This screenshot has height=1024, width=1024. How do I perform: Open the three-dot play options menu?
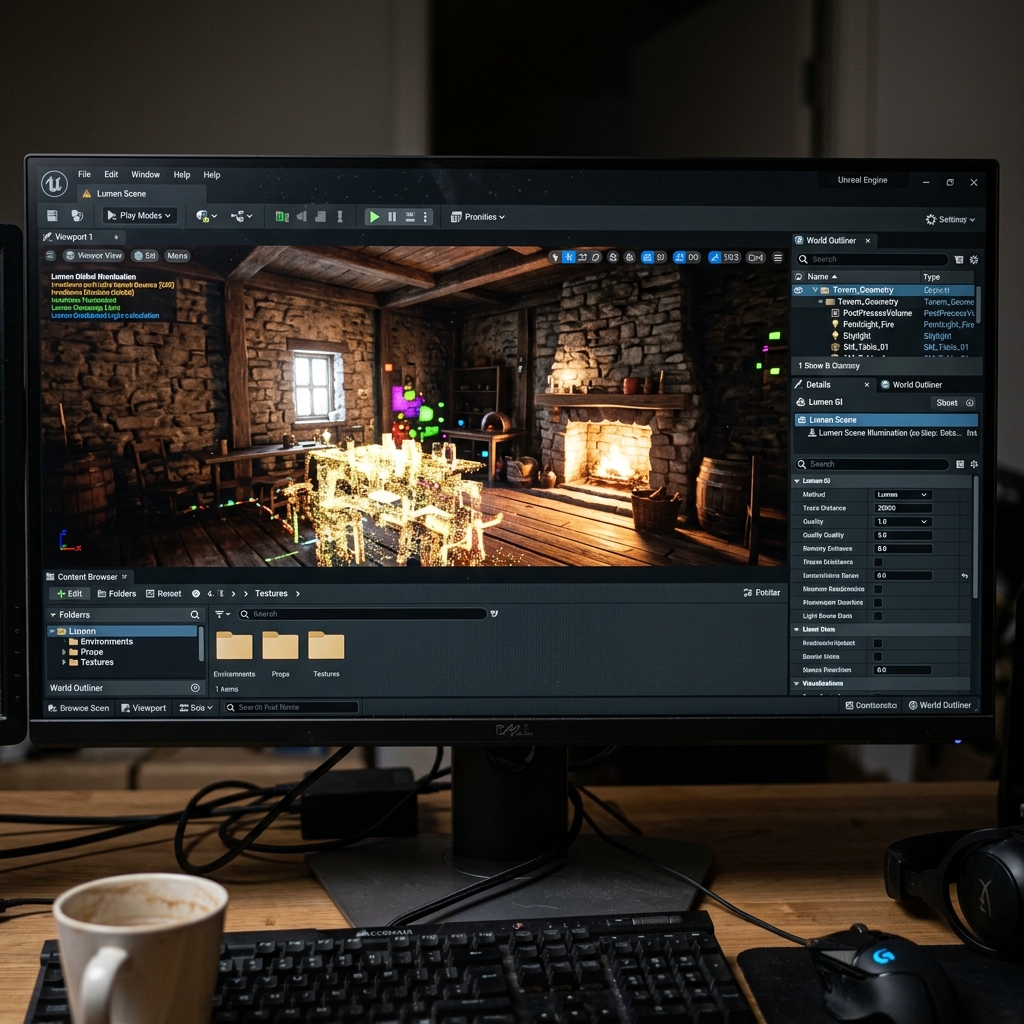tap(425, 217)
